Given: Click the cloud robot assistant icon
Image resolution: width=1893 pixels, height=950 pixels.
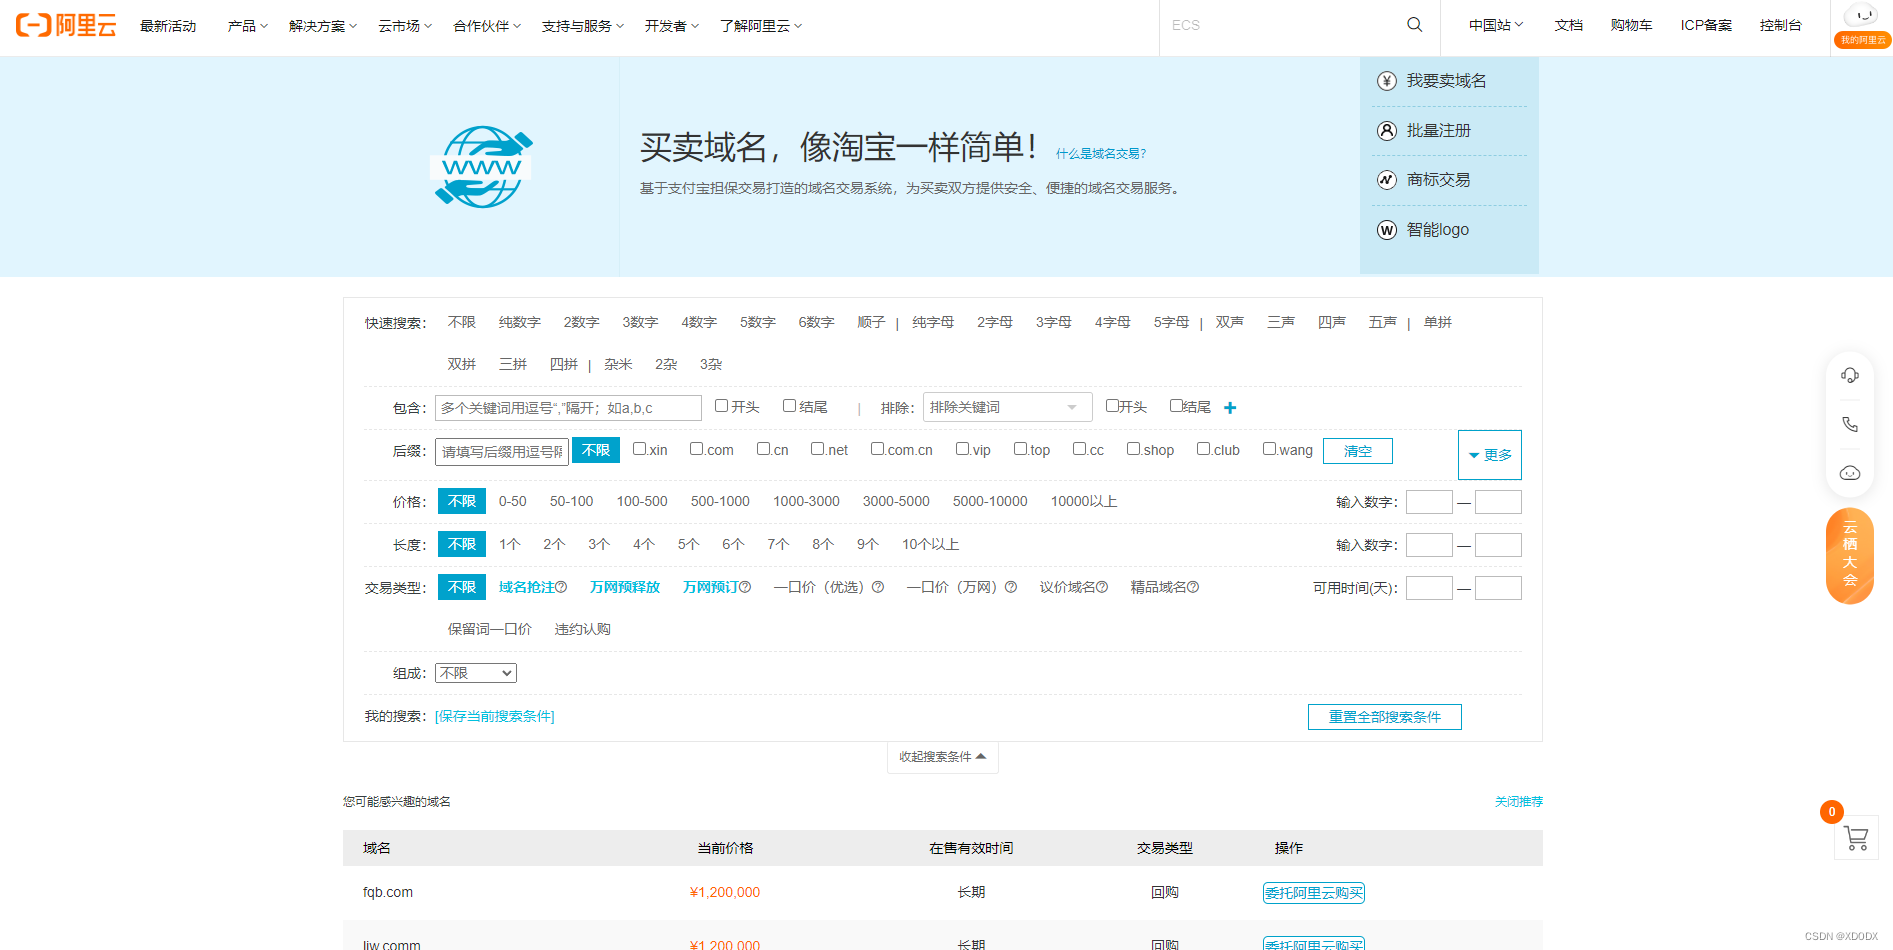Looking at the screenshot, I should click(1850, 473).
